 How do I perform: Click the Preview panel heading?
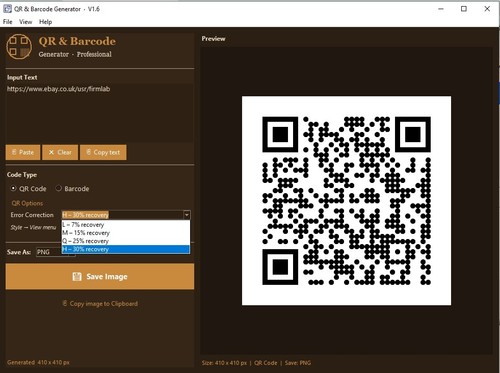coord(213,39)
